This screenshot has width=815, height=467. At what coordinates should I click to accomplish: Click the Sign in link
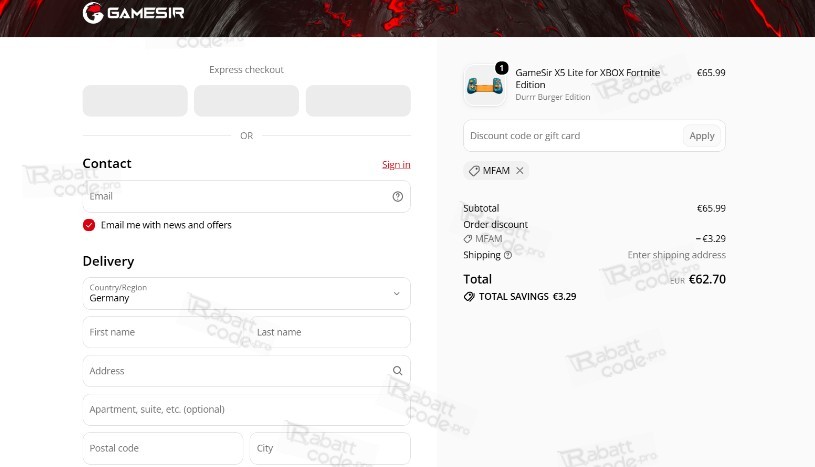click(396, 165)
